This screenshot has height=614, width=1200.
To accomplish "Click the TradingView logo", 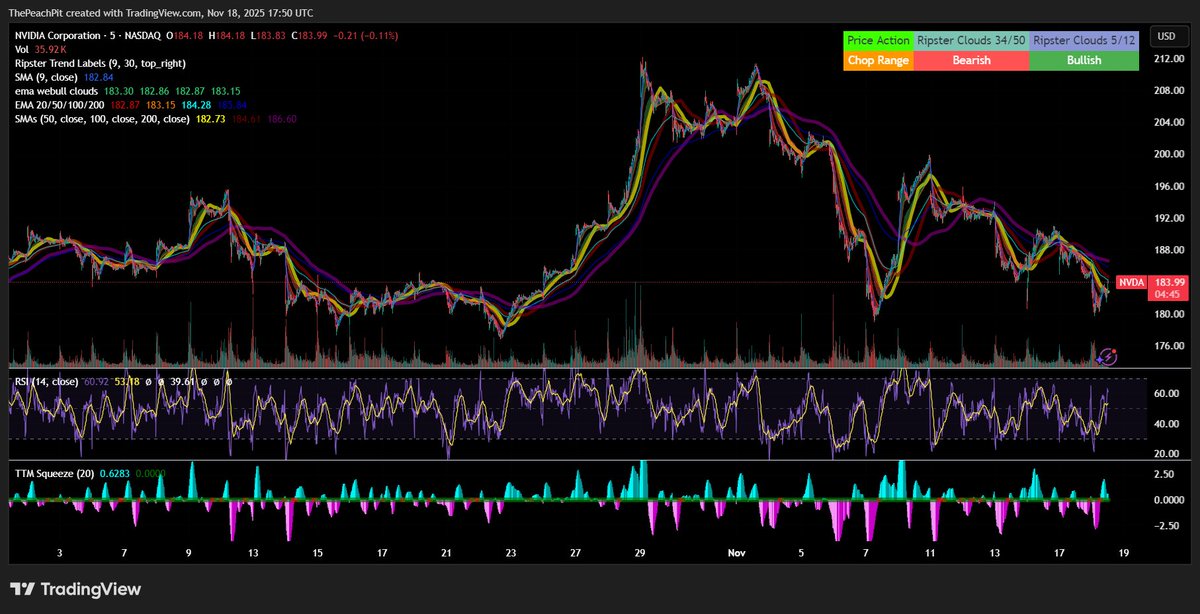I will (x=76, y=590).
